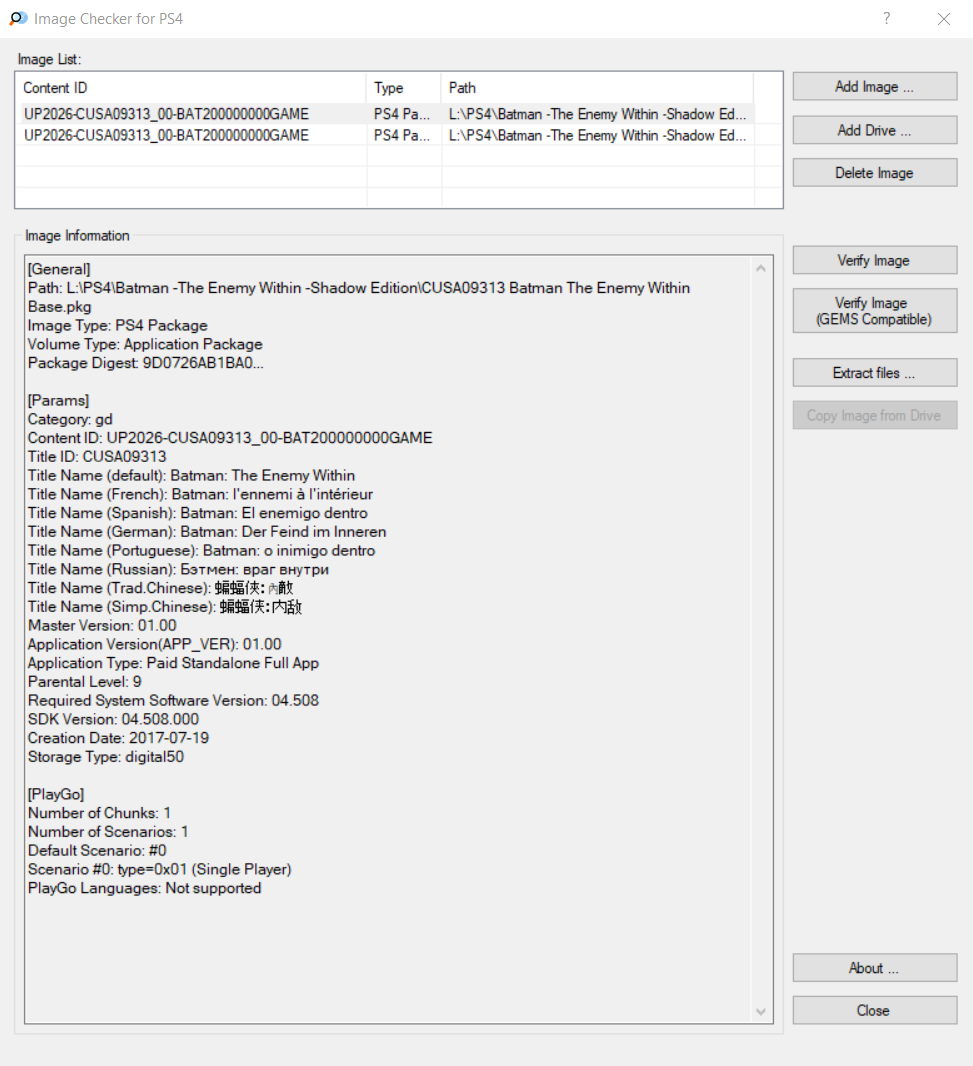Click the Creation Date: 2017-07-19 line
Viewport: 973px width, 1066px height.
(x=118, y=738)
